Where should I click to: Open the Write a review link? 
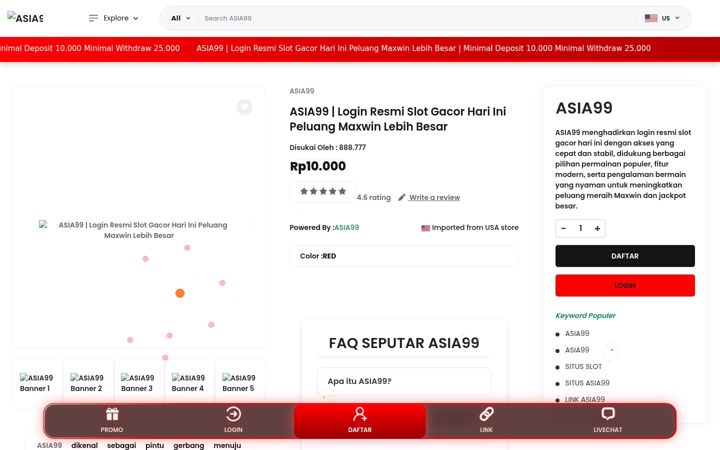coord(434,197)
